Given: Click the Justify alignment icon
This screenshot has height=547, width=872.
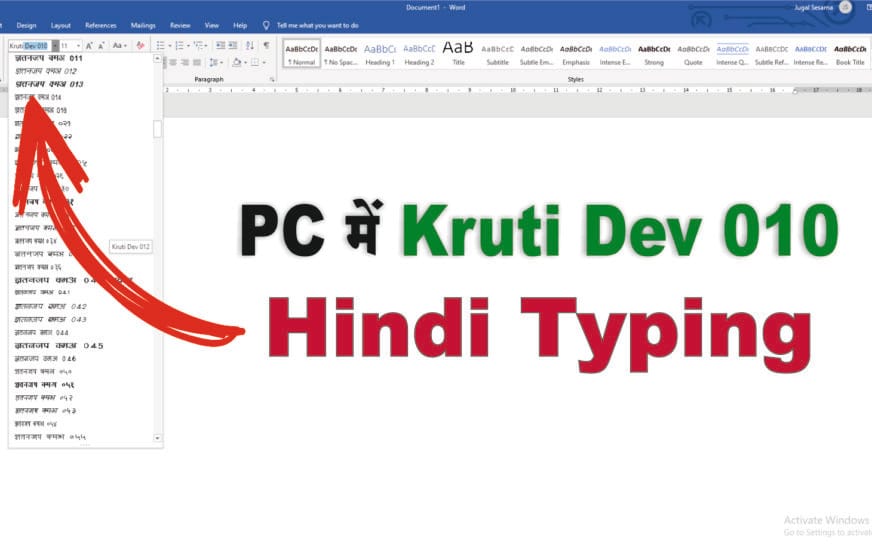Looking at the screenshot, I should tap(196, 62).
